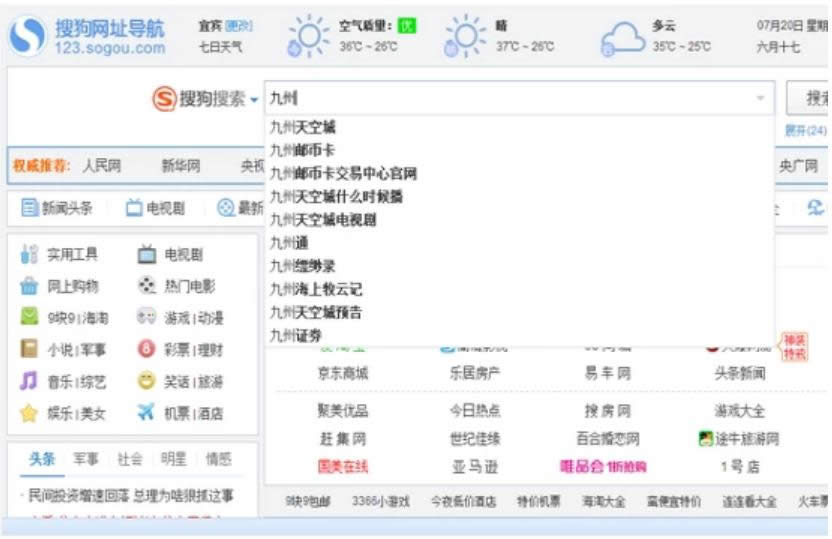Open the 京东商城 link
This screenshot has width=832, height=539.
tap(343, 373)
